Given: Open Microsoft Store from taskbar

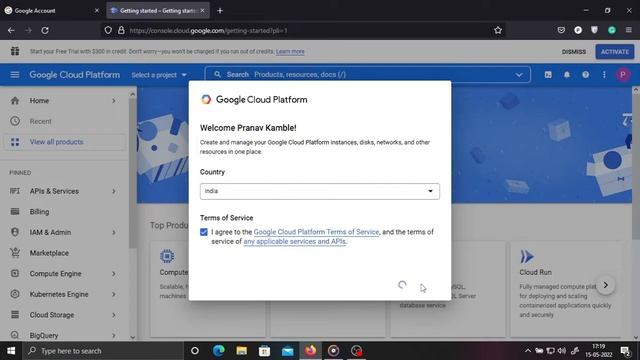Looking at the screenshot, I should coord(264,351).
